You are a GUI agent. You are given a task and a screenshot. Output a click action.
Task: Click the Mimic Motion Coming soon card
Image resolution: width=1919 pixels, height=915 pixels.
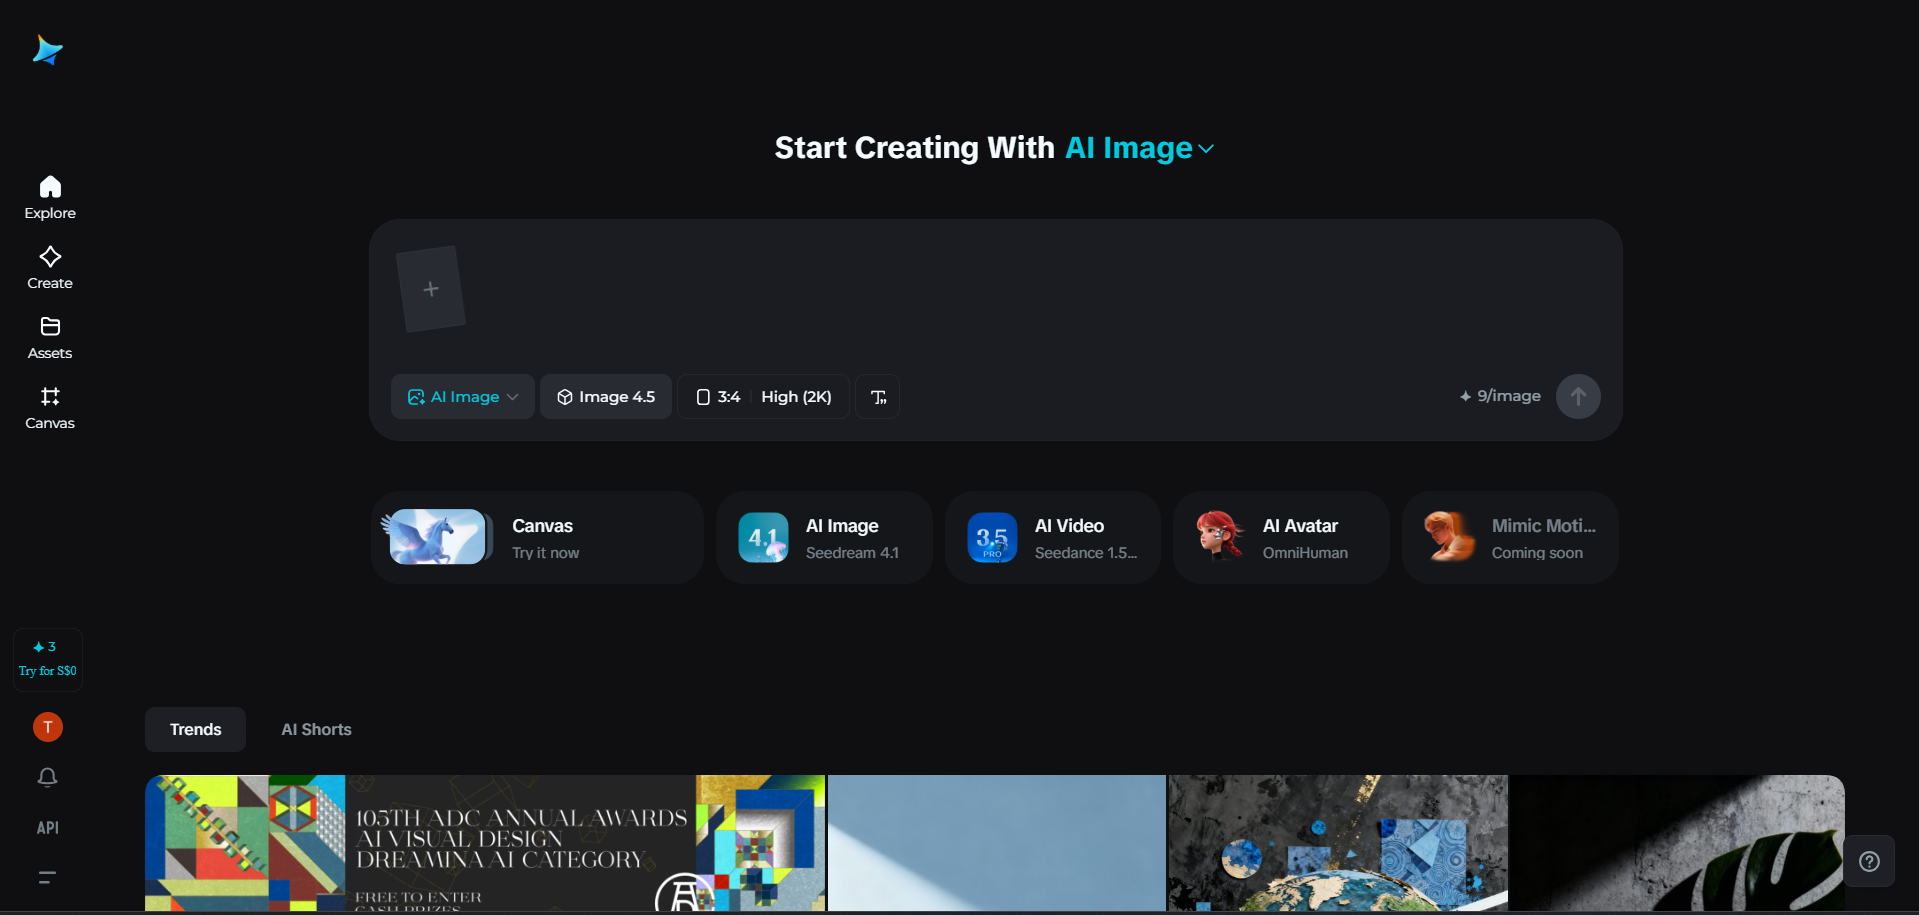point(1510,538)
